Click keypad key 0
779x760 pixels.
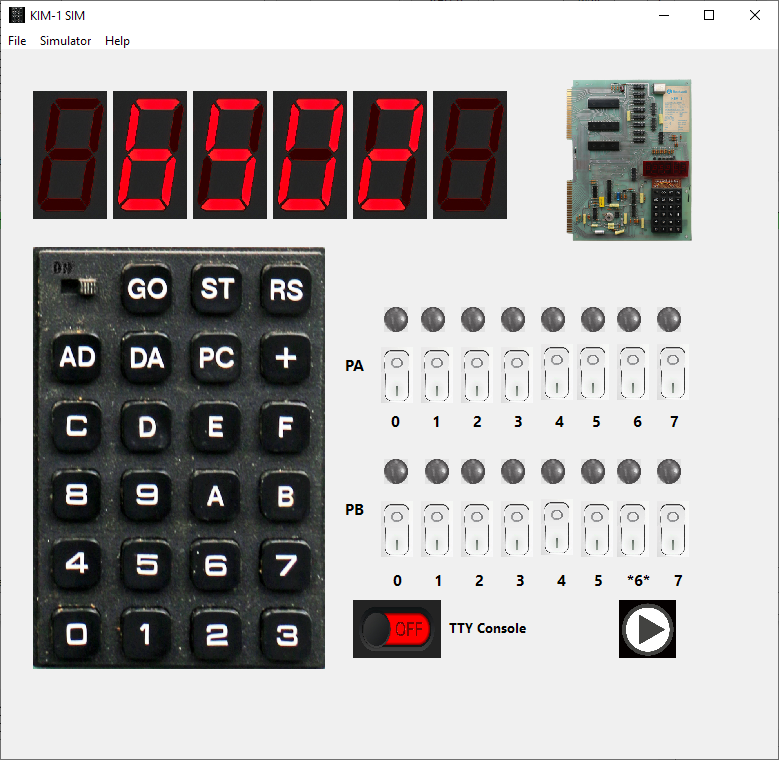[77, 634]
